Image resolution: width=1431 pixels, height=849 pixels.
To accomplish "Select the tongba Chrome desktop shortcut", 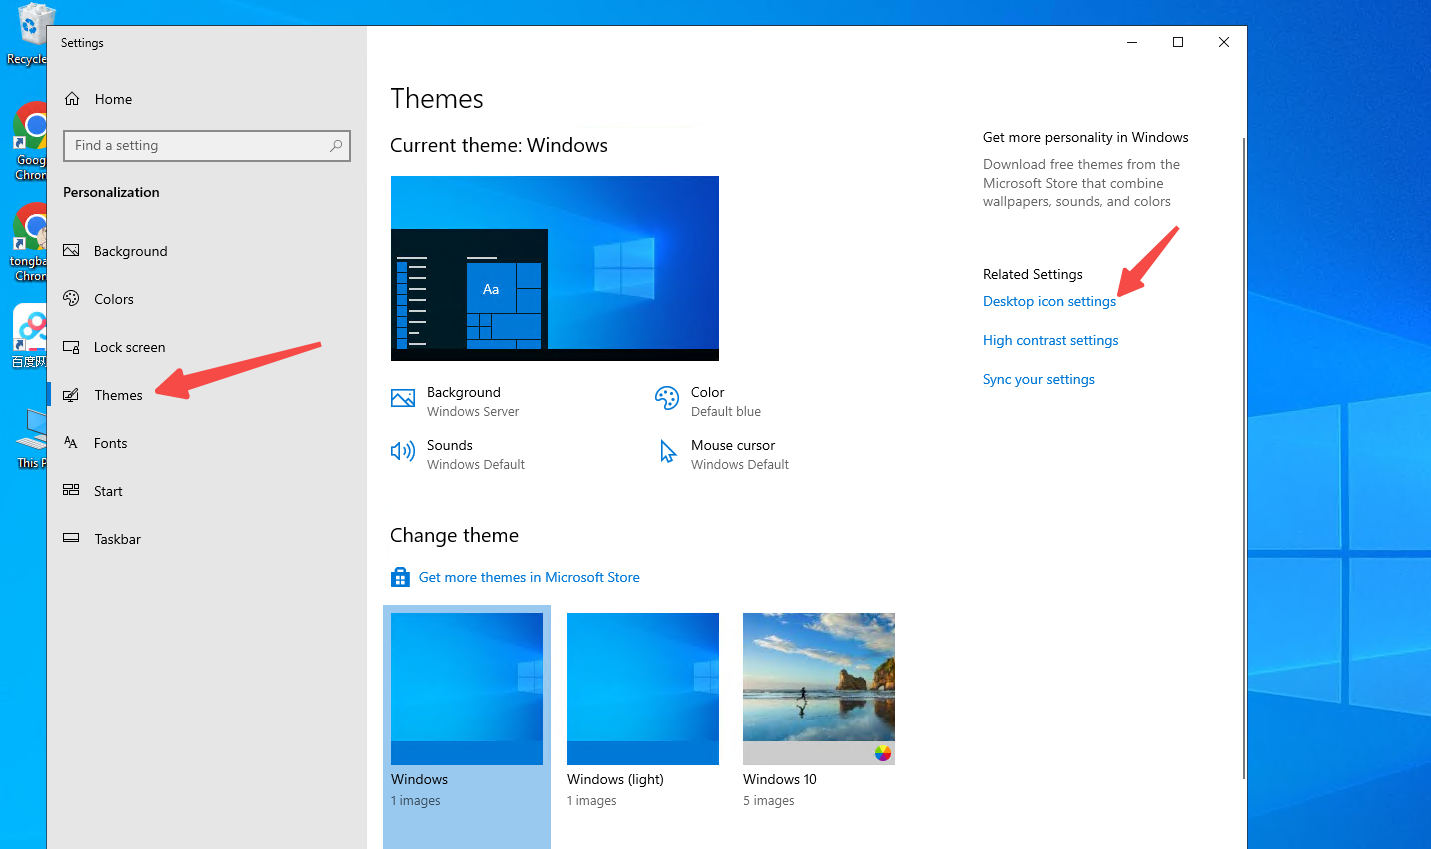I will click(x=28, y=242).
